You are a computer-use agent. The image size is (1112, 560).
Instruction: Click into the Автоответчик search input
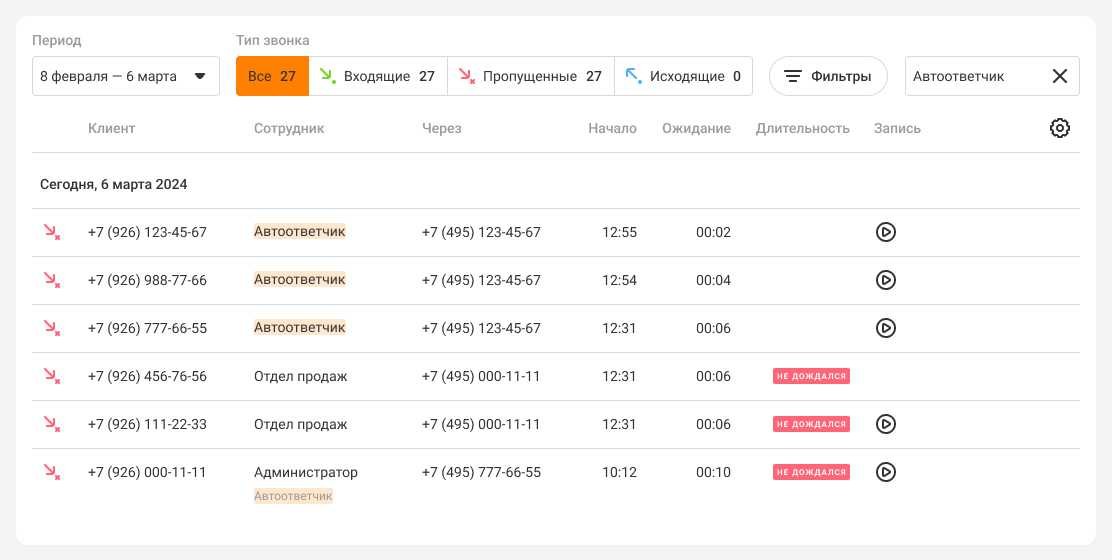(x=970, y=76)
